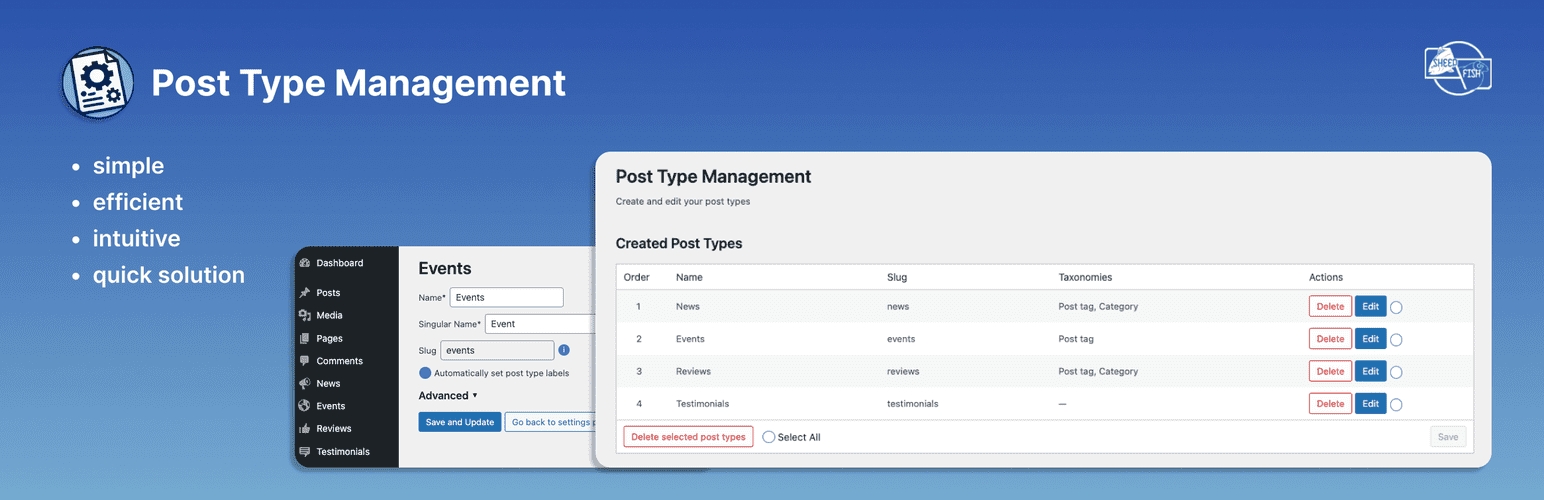The image size is (1544, 500).
Task: Click the Save button in table footer
Action: pyautogui.click(x=1447, y=437)
